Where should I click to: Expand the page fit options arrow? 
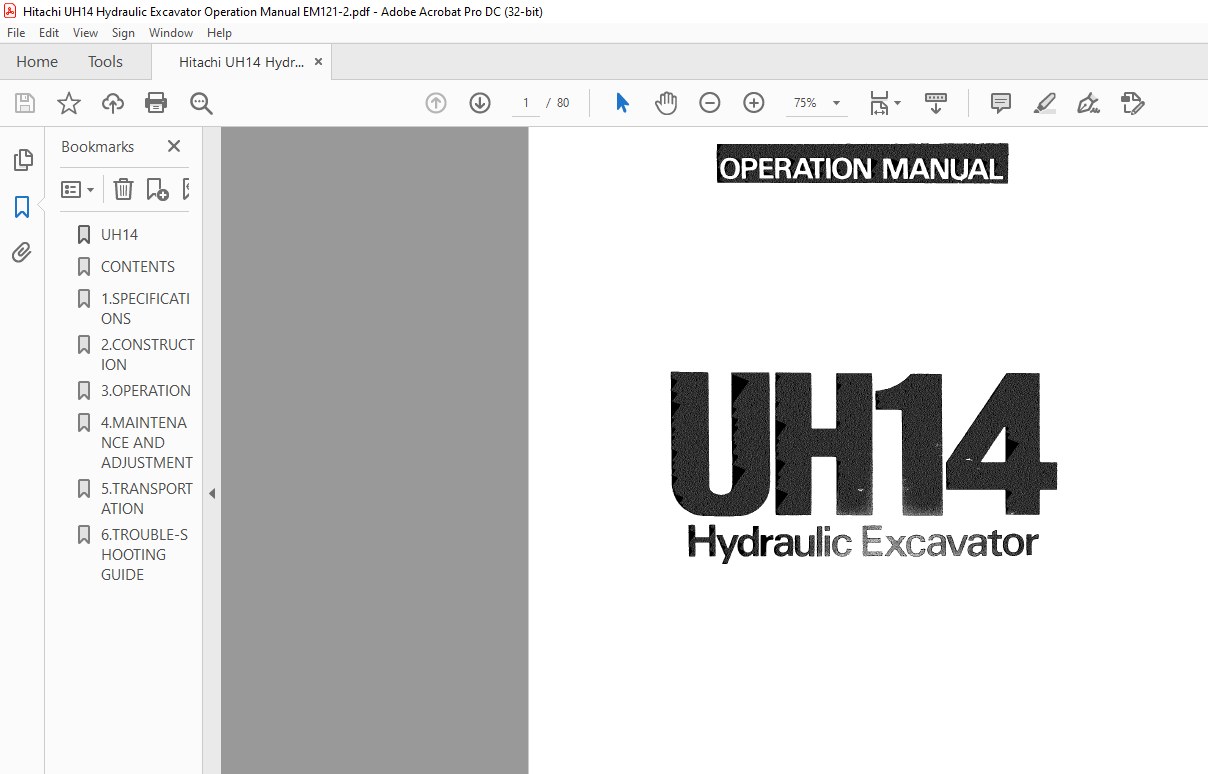tap(897, 103)
